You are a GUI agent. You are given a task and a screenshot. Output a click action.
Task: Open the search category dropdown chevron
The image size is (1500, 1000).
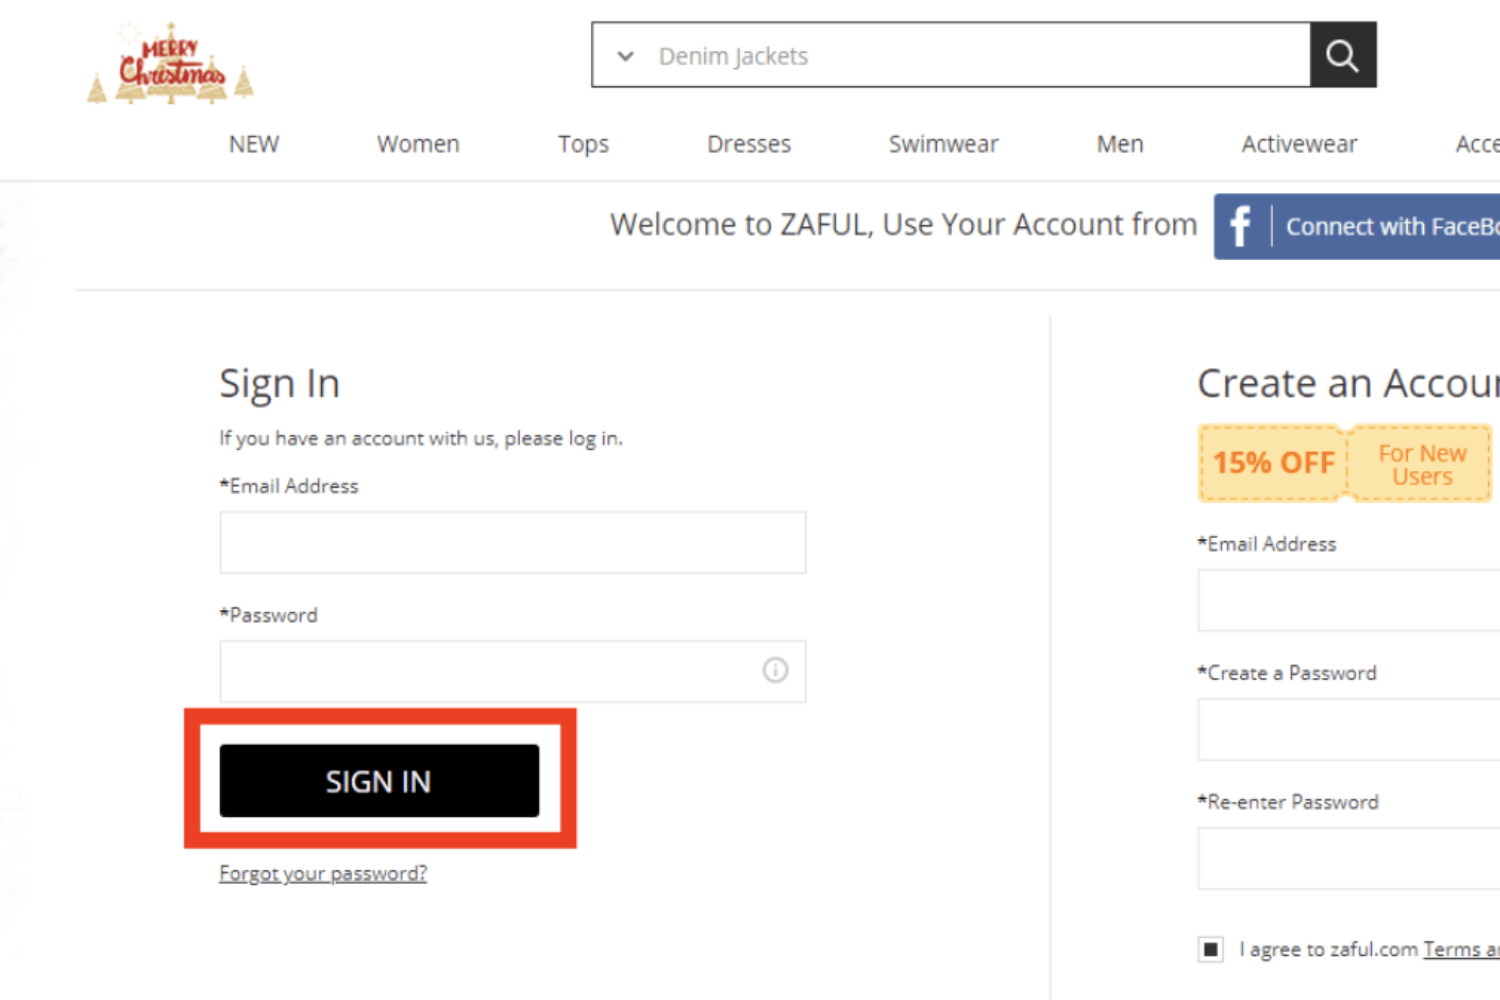(x=625, y=56)
